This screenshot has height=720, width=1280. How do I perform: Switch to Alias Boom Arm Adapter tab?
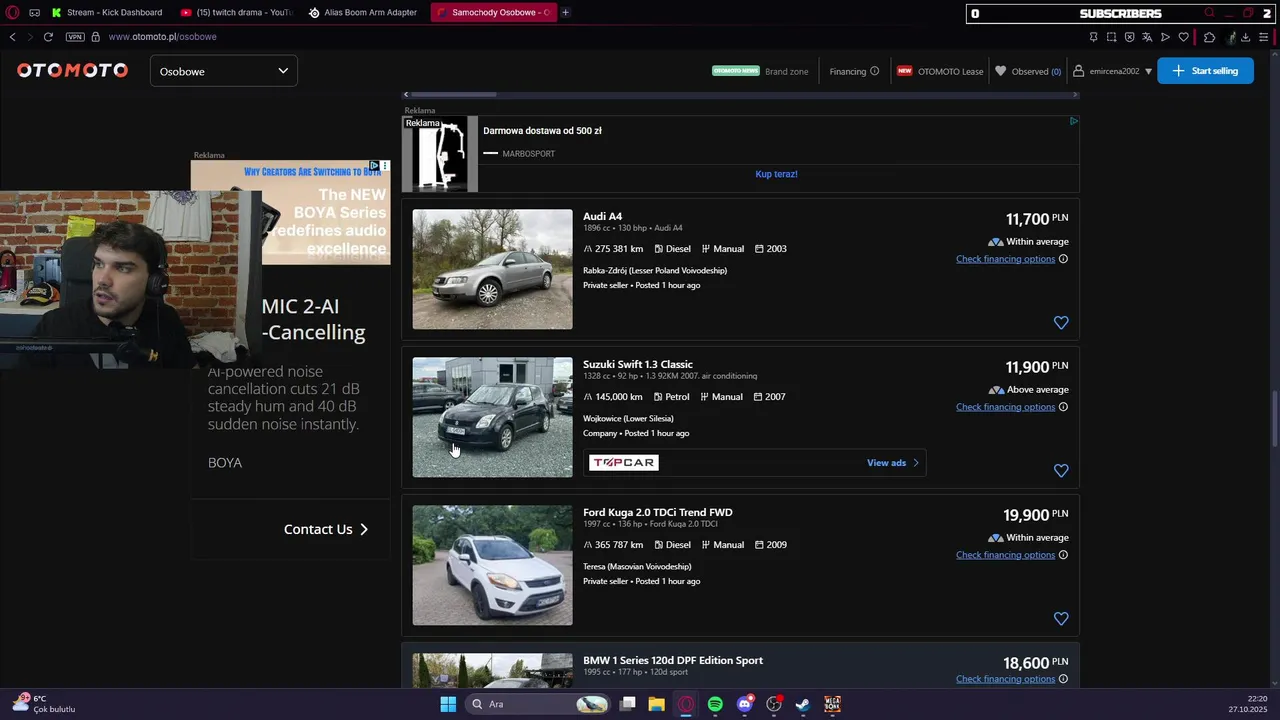pos(363,13)
